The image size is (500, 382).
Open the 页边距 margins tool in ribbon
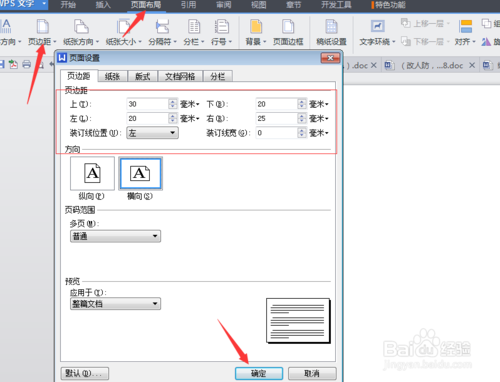point(42,33)
